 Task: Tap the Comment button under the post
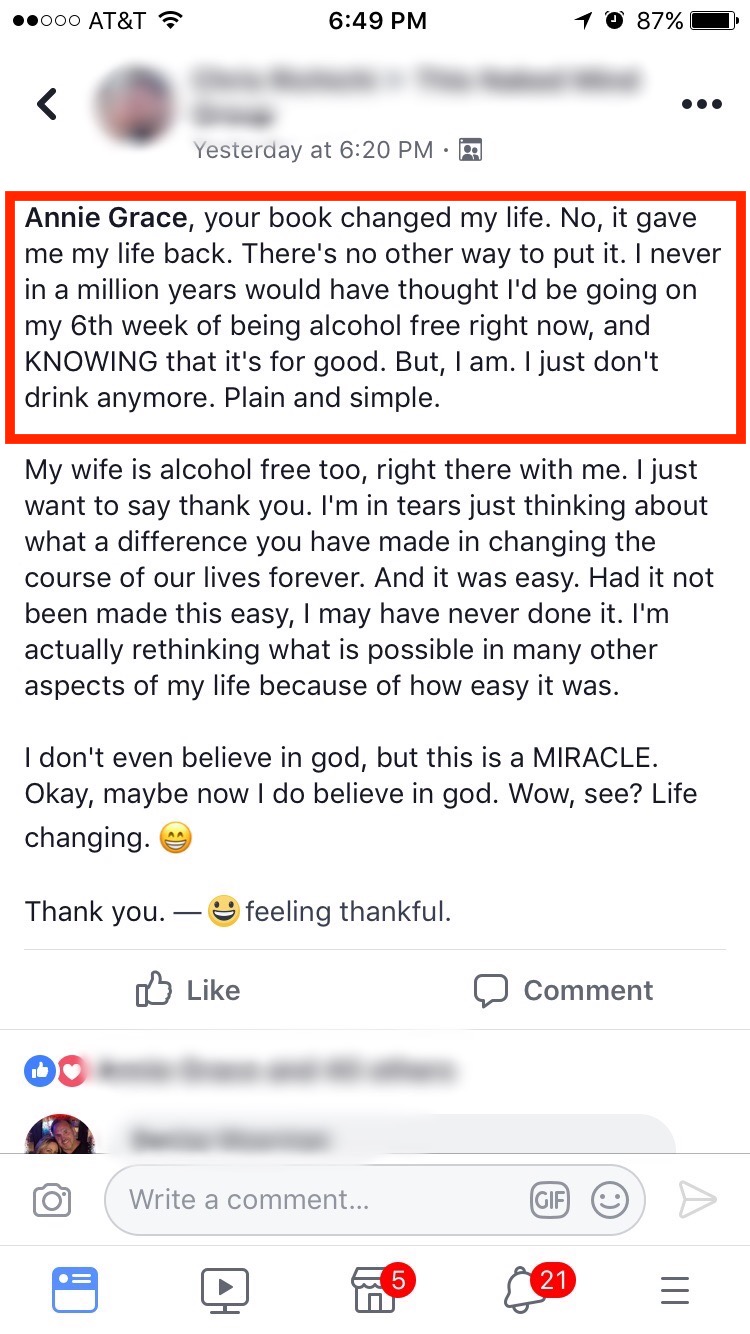point(563,990)
